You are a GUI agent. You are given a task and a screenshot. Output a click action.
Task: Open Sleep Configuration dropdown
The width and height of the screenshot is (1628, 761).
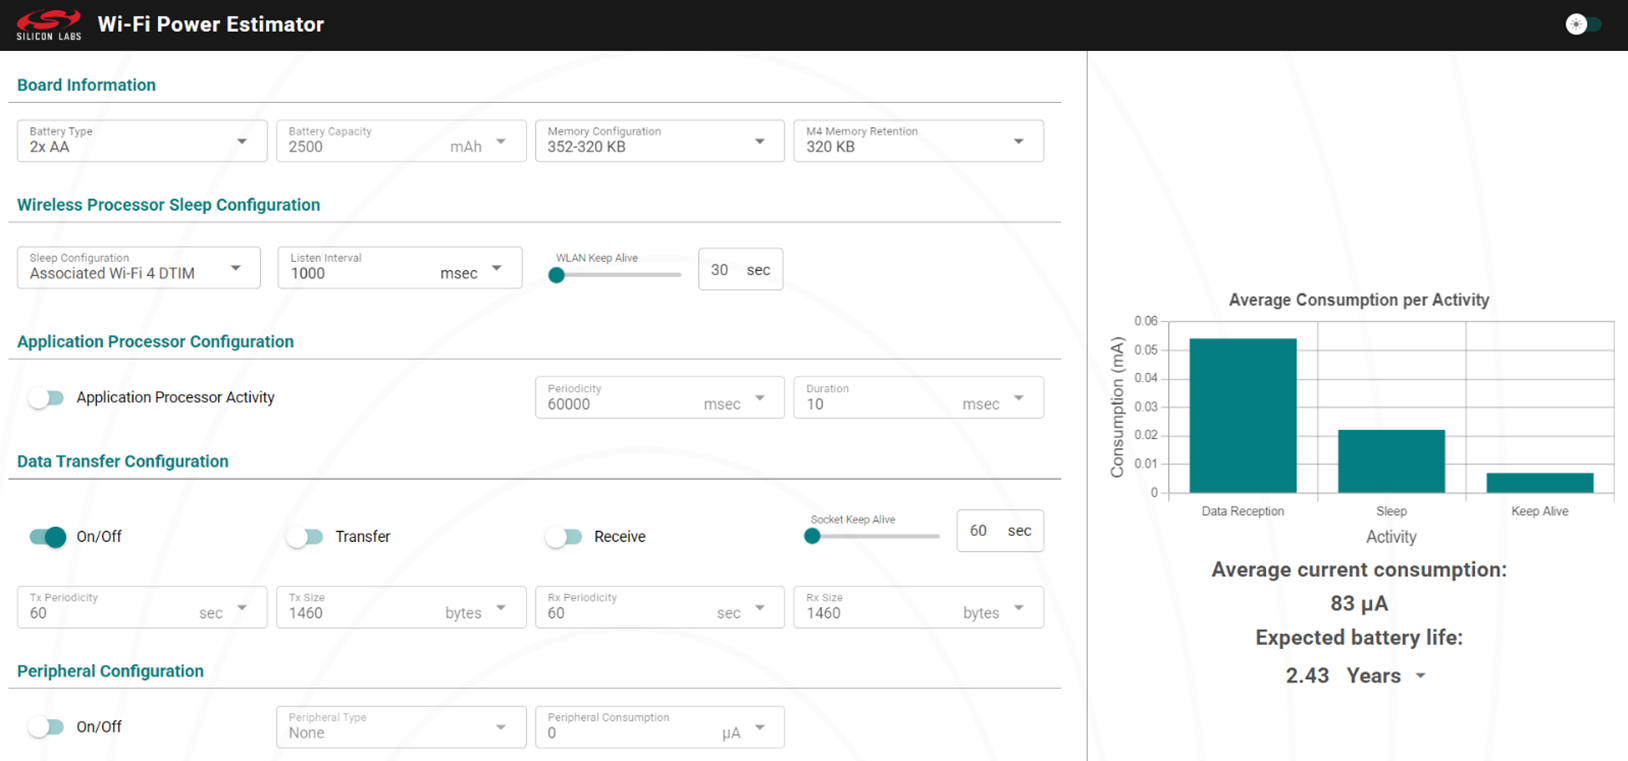click(138, 268)
